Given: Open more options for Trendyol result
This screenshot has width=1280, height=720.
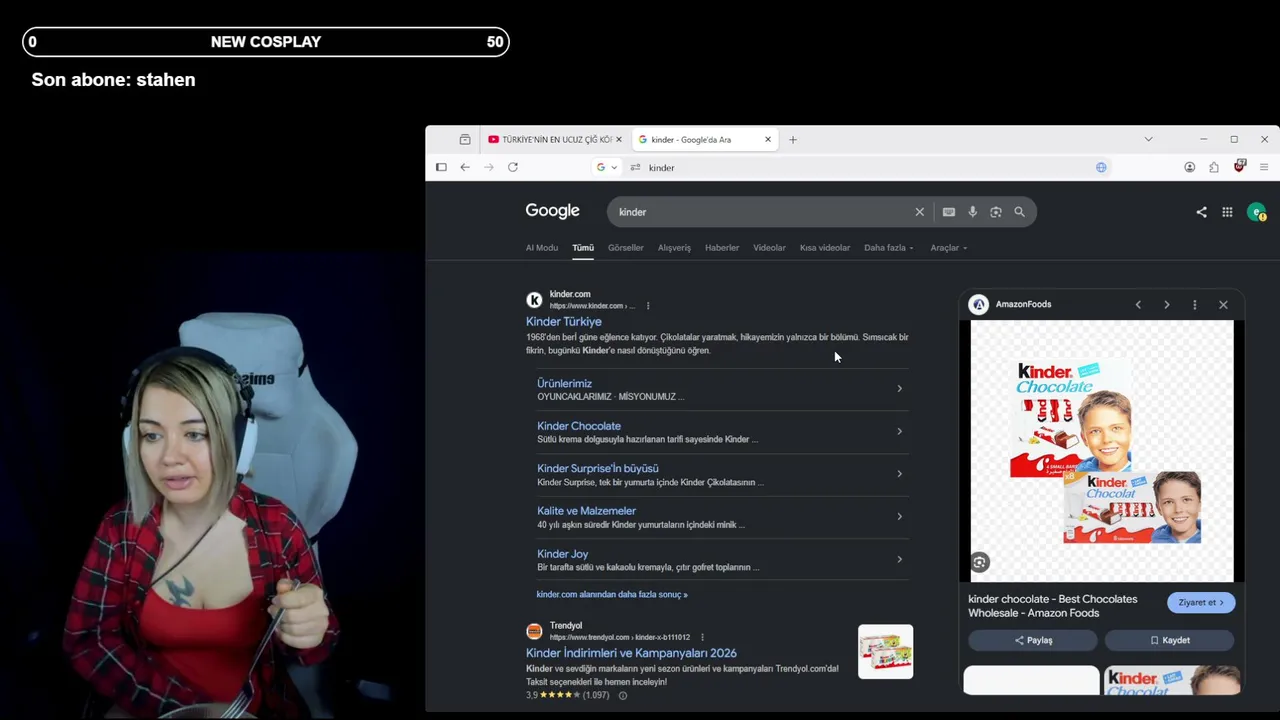Looking at the screenshot, I should pos(702,637).
